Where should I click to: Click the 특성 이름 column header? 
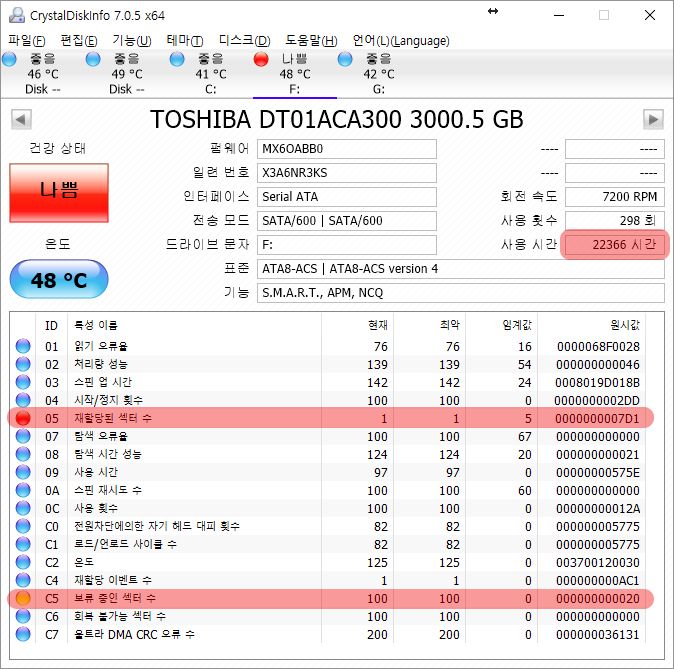click(x=194, y=325)
